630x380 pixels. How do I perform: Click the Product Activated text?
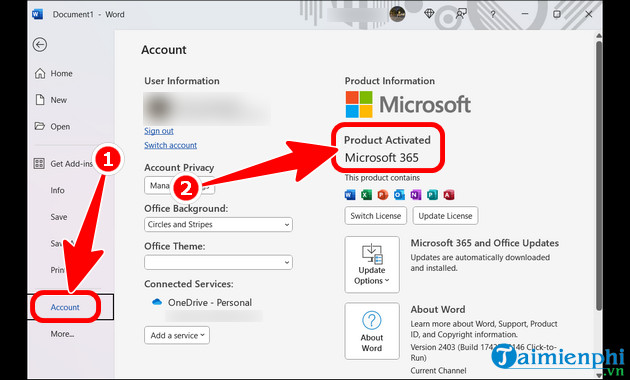coord(387,140)
